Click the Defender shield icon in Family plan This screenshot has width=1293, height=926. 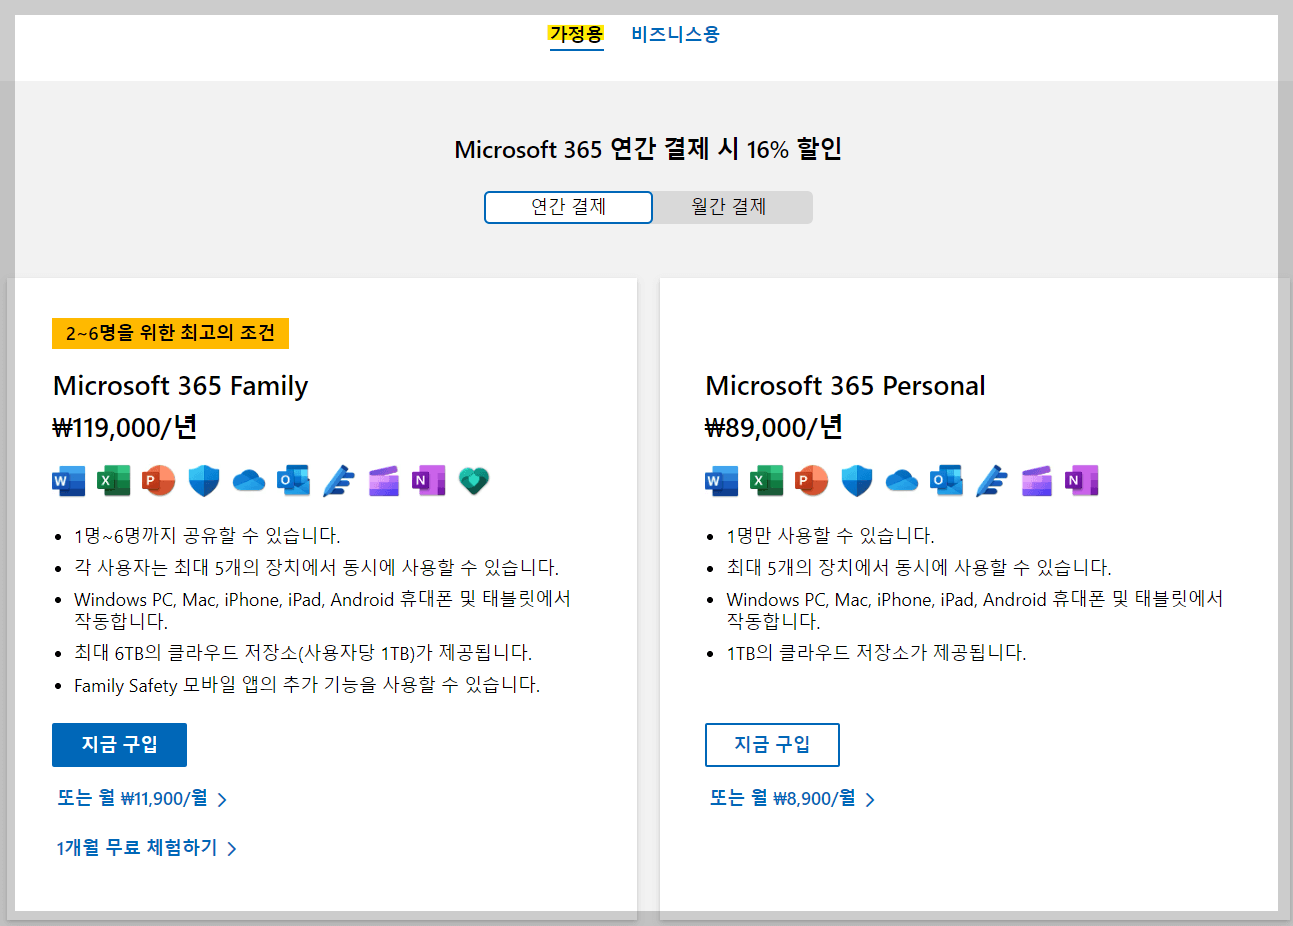pos(204,481)
